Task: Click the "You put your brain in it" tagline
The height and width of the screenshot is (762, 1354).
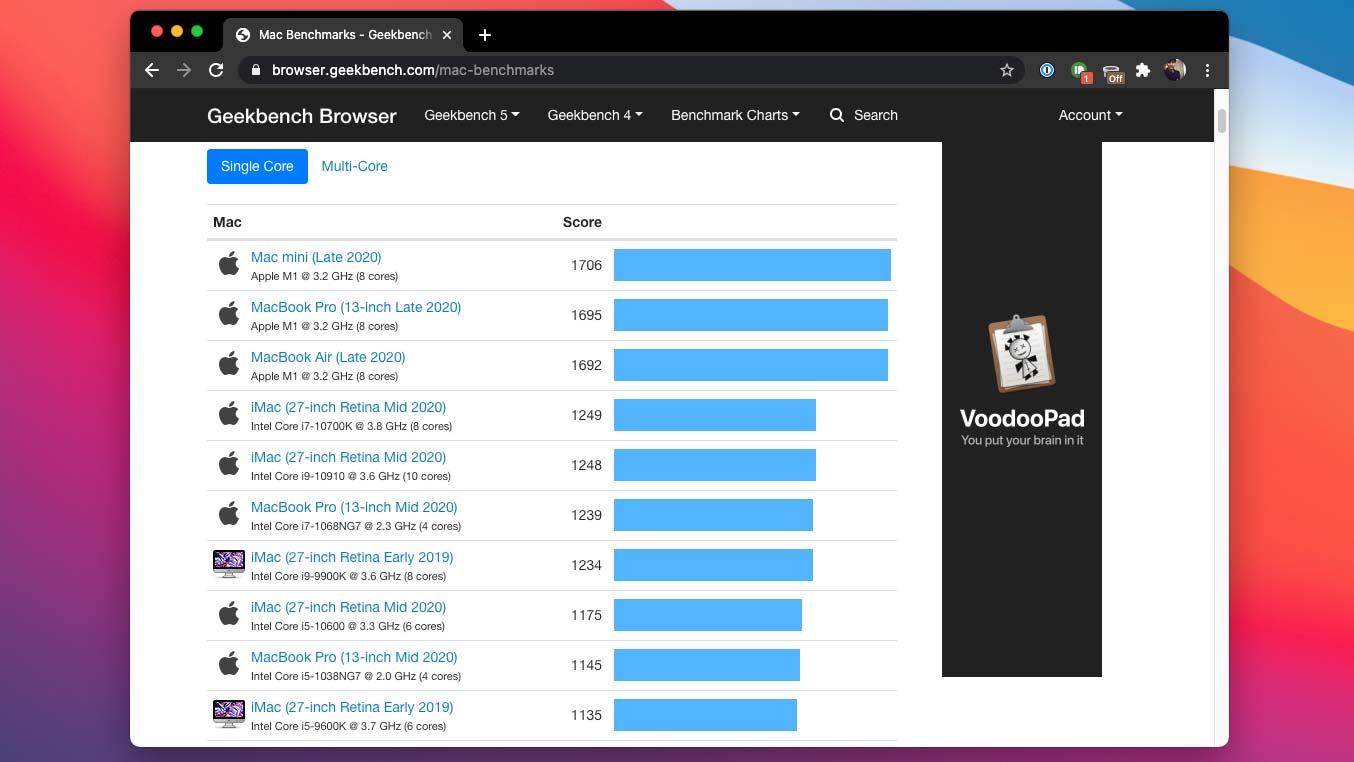Action: pyautogui.click(x=1022, y=440)
